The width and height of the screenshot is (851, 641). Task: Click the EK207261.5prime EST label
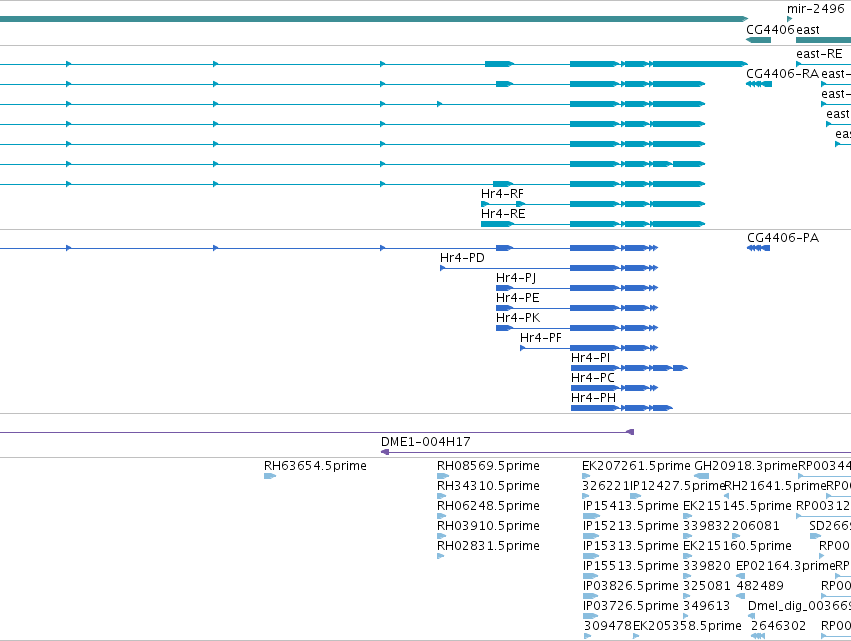pos(636,466)
